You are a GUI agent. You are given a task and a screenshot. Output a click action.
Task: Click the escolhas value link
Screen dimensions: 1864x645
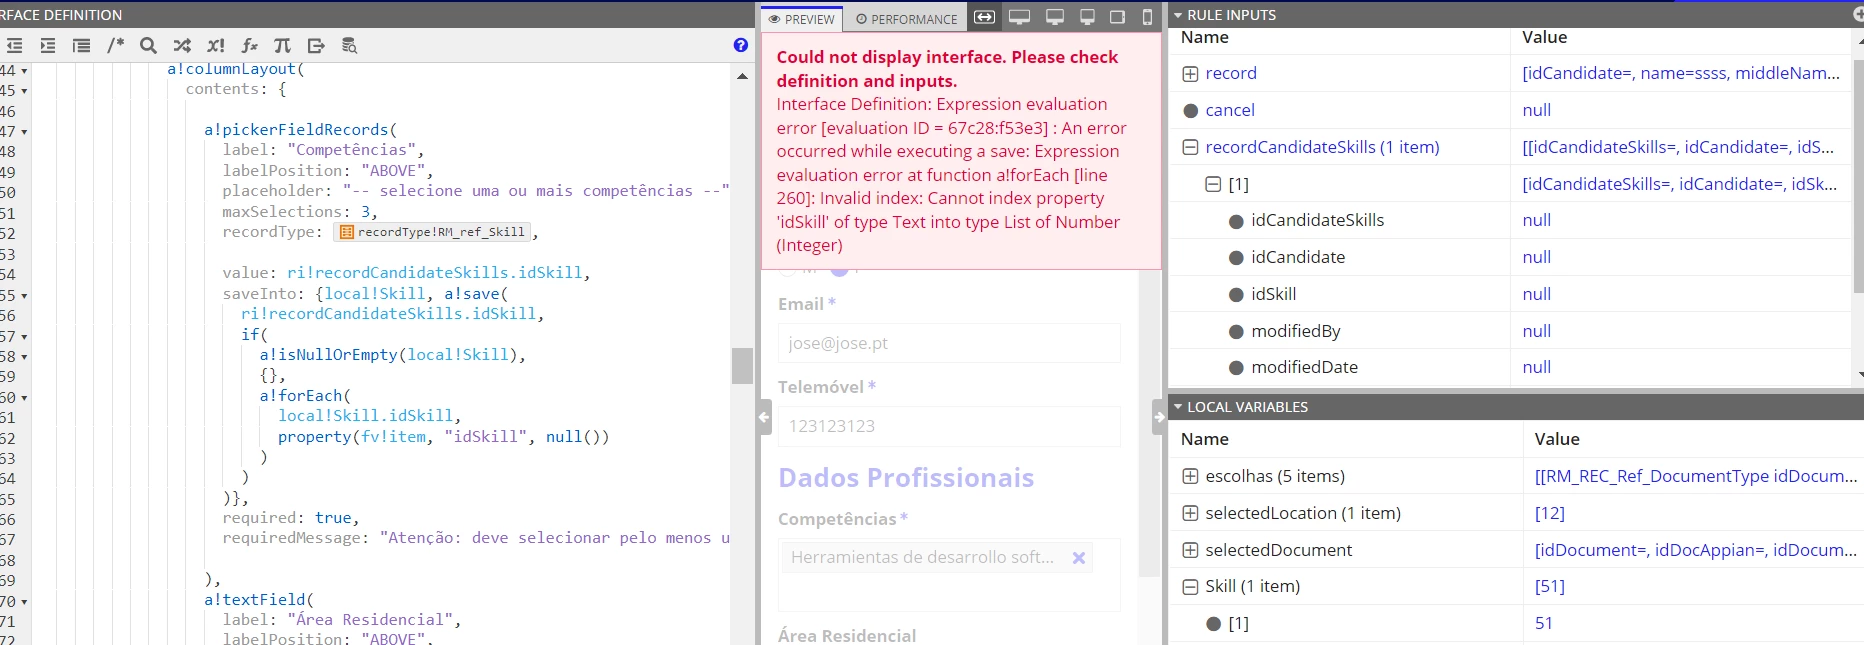pyautogui.click(x=1696, y=476)
